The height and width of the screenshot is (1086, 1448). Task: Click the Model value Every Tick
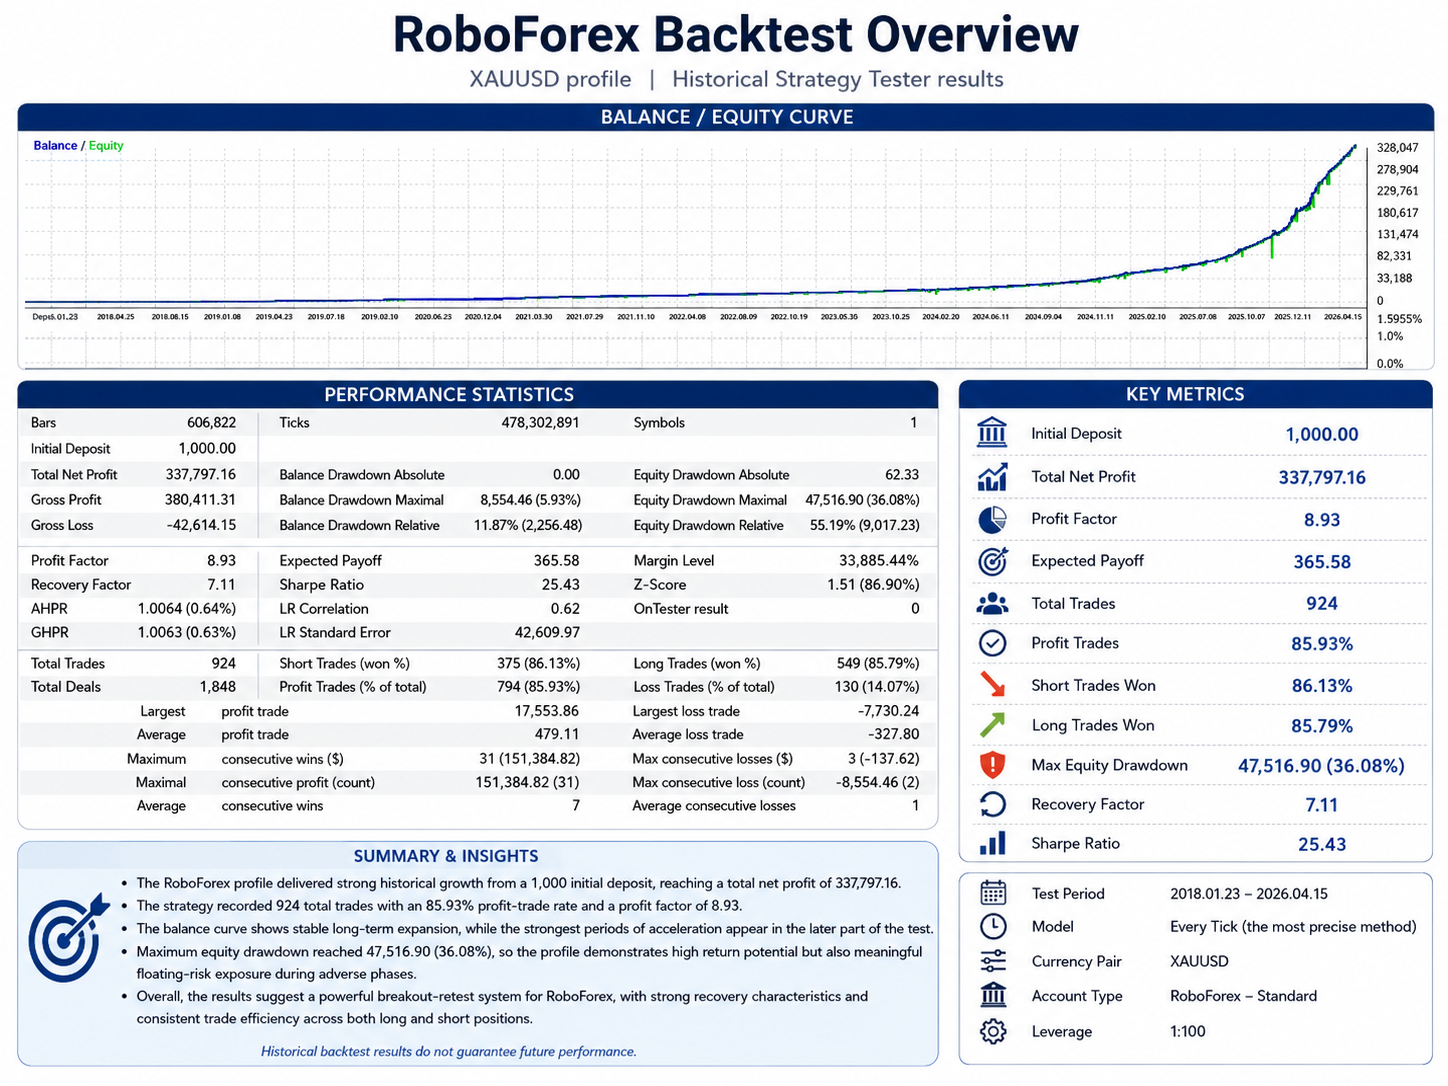coord(1293,927)
